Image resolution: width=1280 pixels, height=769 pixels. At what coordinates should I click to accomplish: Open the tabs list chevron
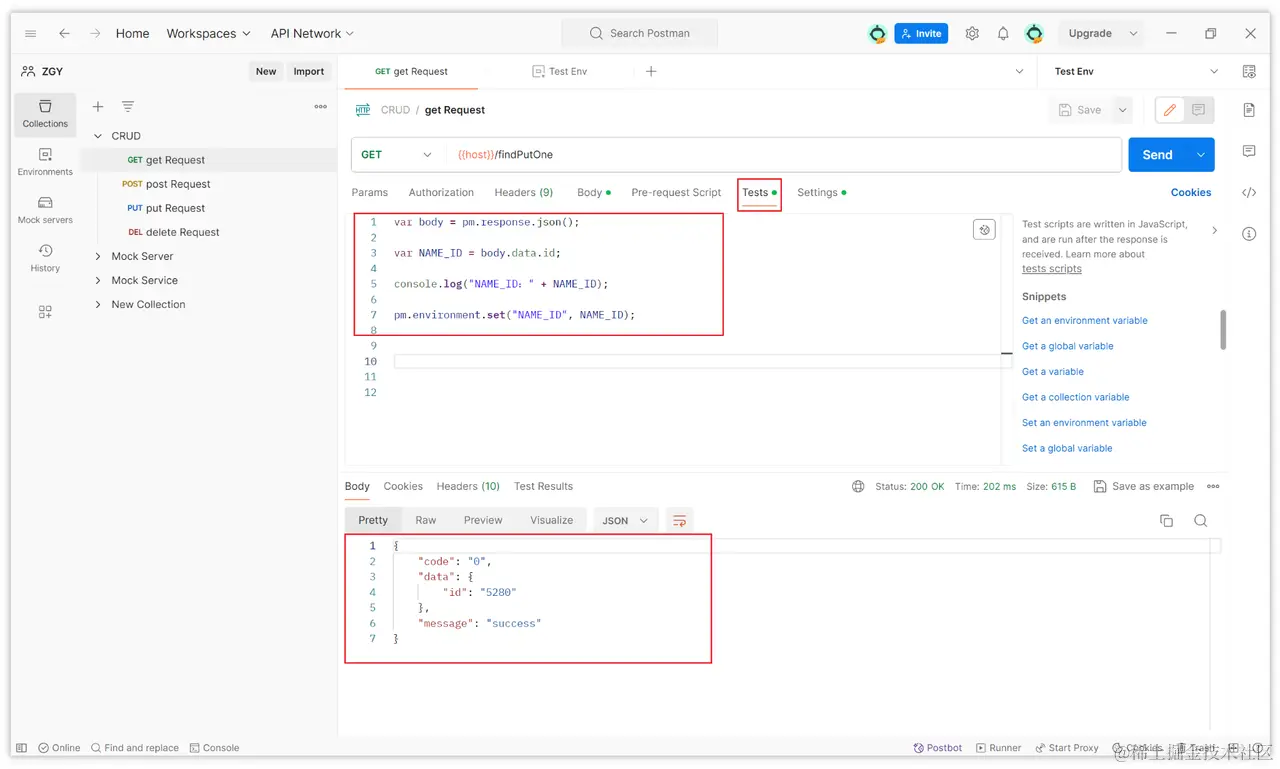coord(1020,71)
